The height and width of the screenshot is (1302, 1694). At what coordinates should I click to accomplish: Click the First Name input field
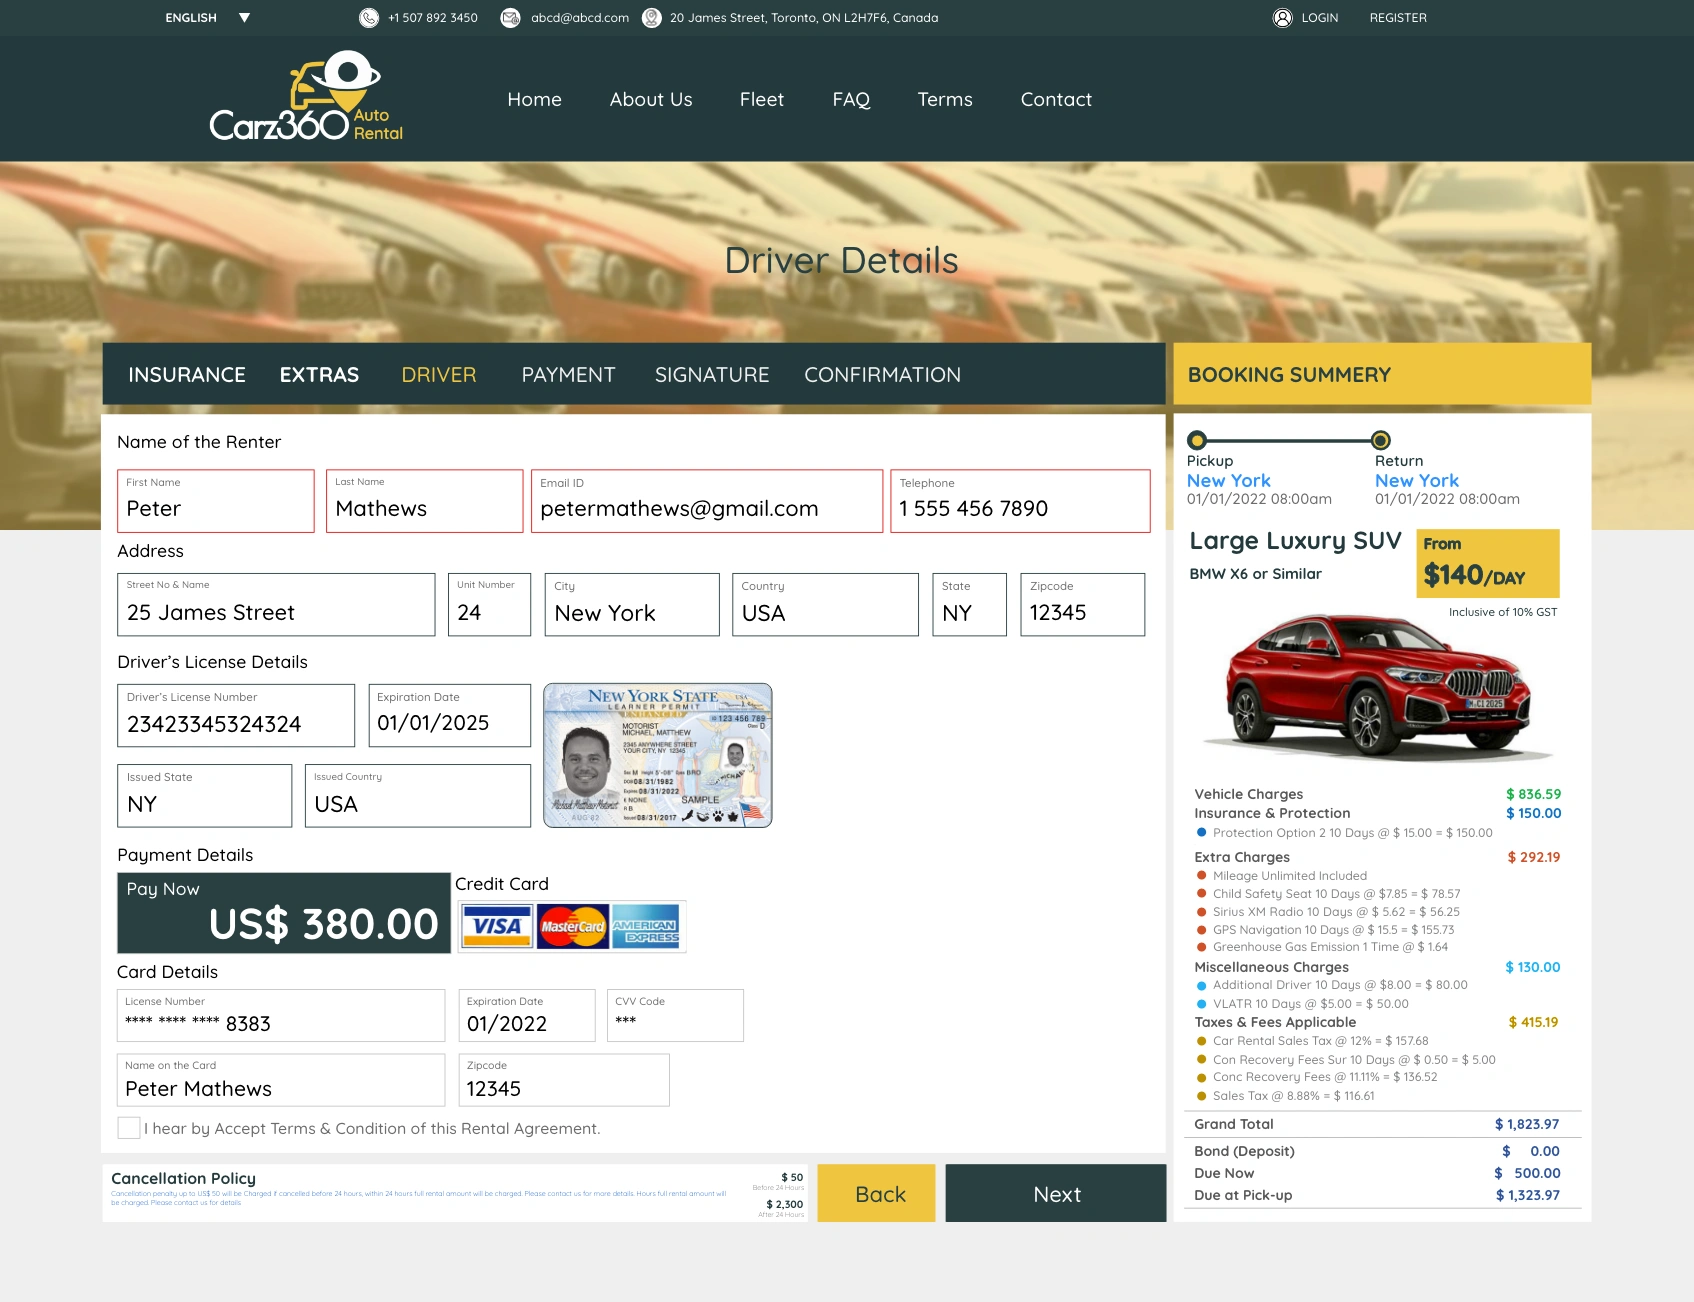coord(216,502)
